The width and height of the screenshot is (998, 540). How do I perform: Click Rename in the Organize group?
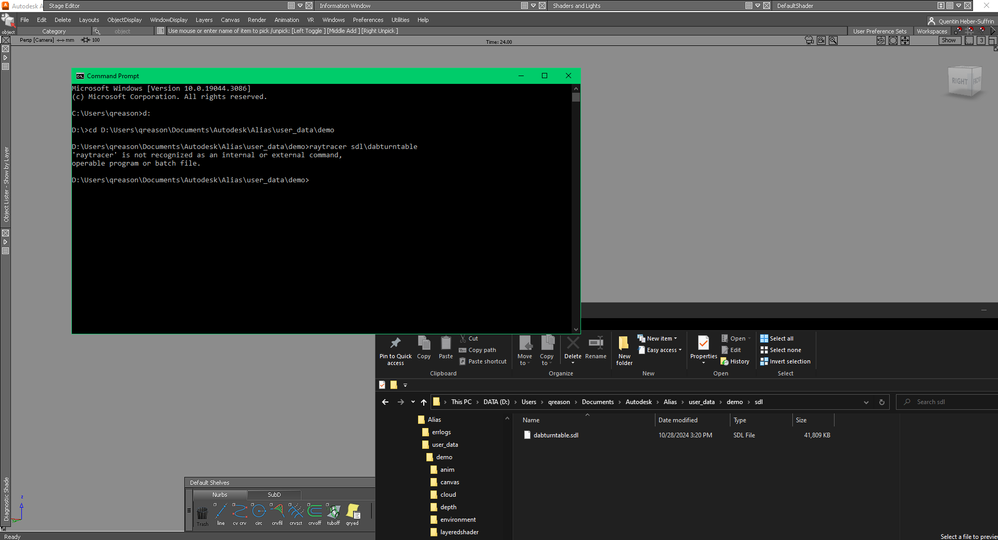[596, 348]
